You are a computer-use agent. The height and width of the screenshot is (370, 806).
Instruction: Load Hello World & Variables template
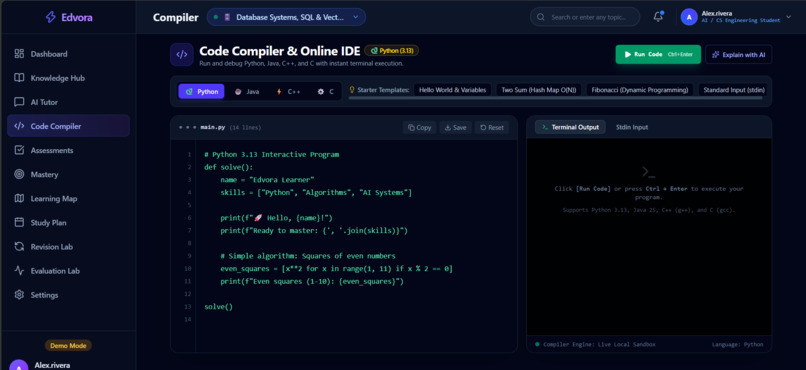point(452,90)
